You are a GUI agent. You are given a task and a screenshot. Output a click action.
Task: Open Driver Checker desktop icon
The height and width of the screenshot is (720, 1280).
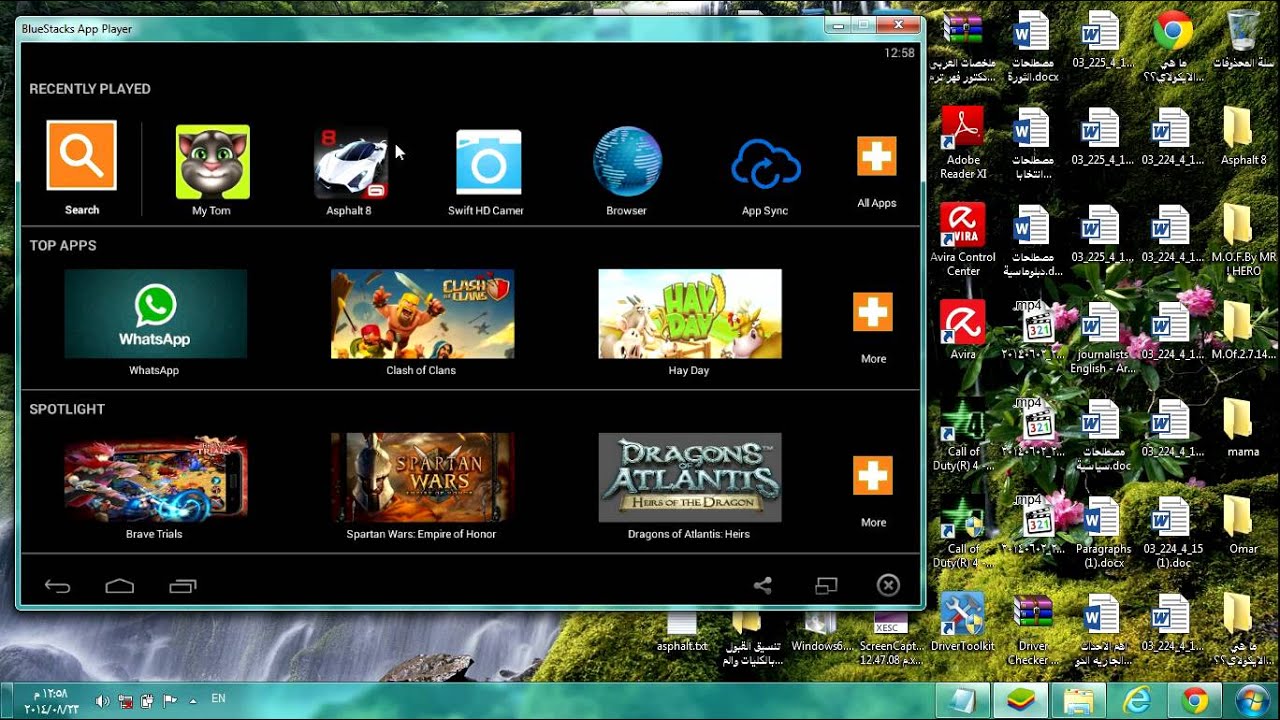coord(1033,630)
